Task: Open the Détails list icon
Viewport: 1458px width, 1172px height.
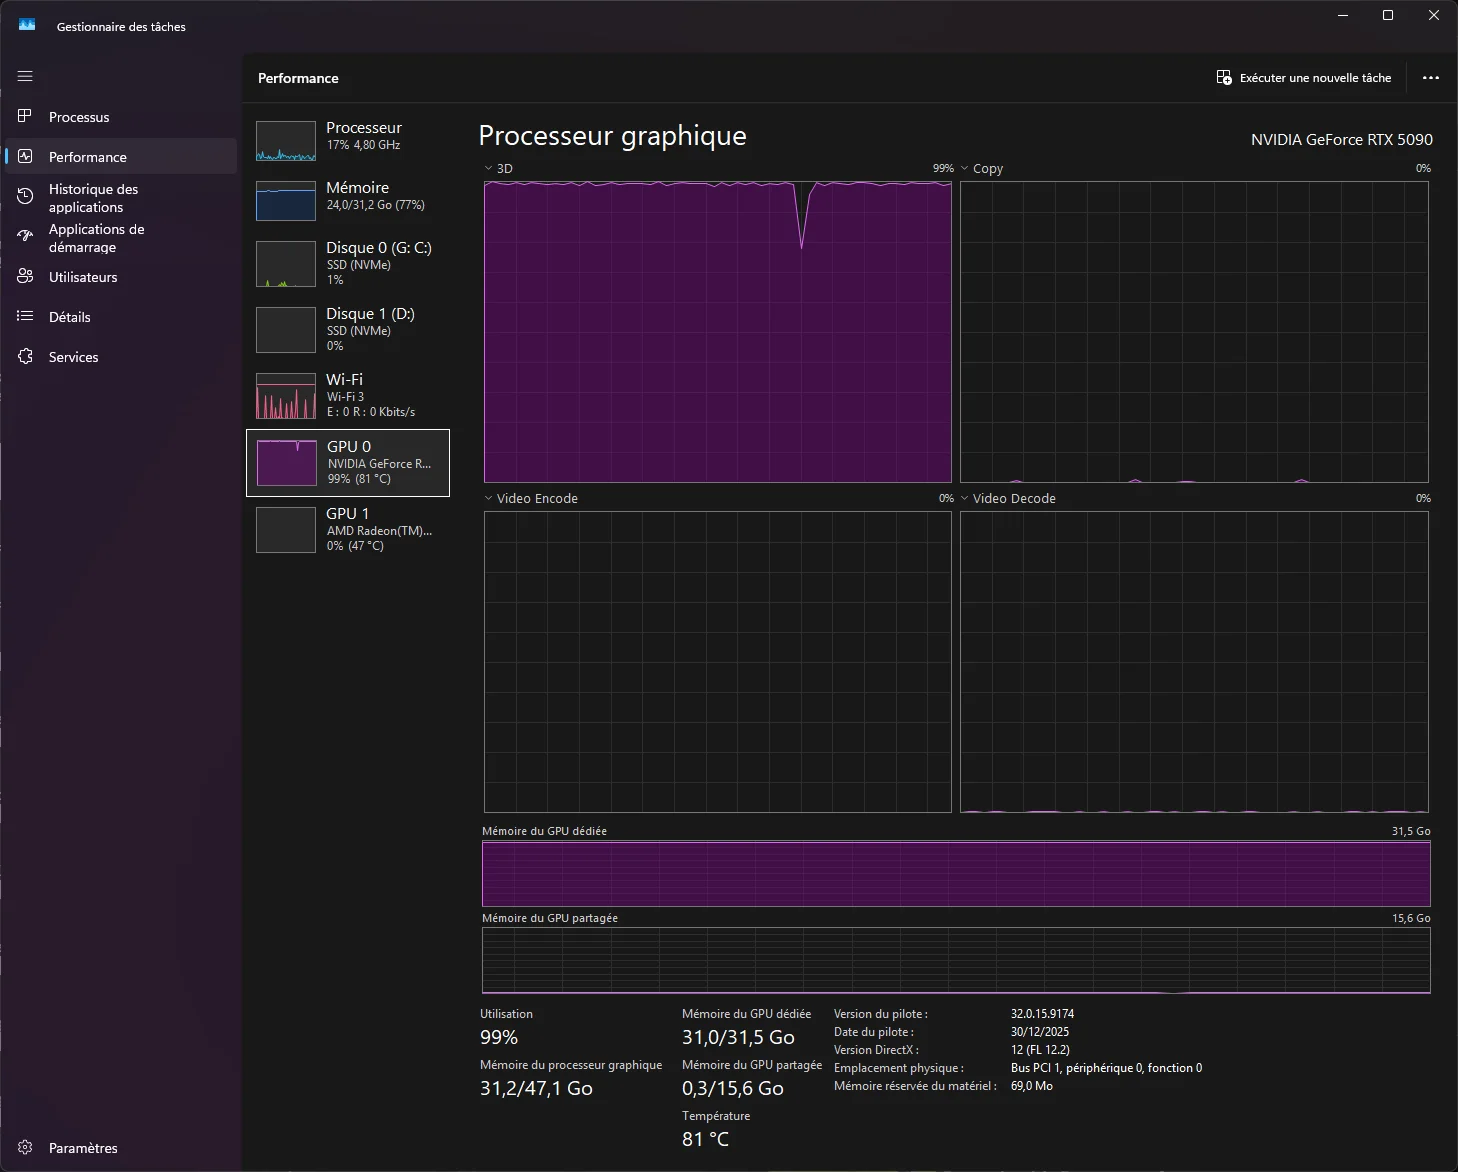Action: (25, 316)
